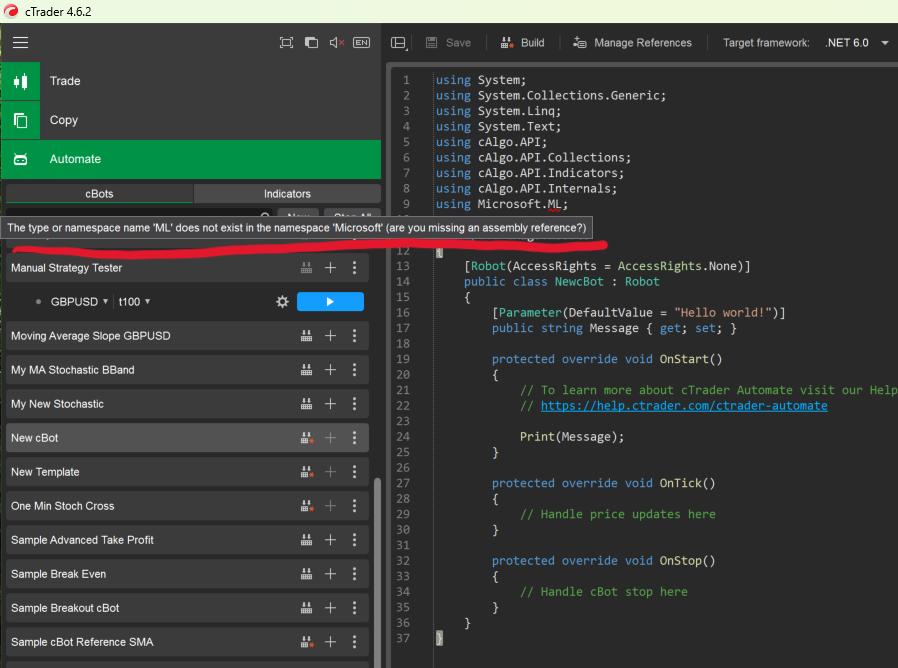
Task: Switch to the Indicators tab
Action: [x=287, y=194]
